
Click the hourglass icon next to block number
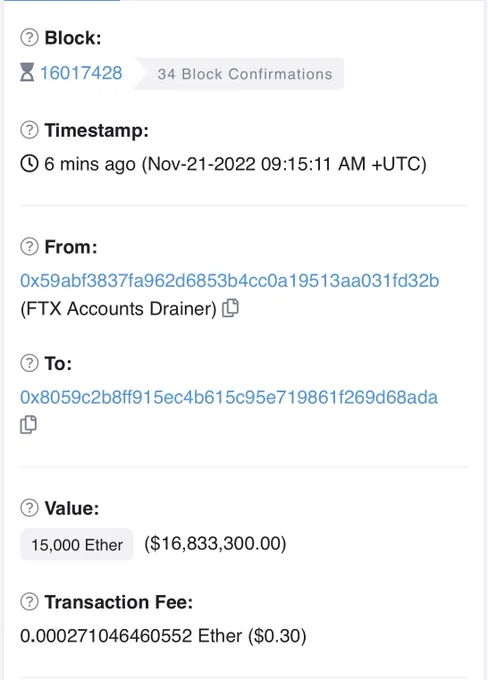point(27,72)
